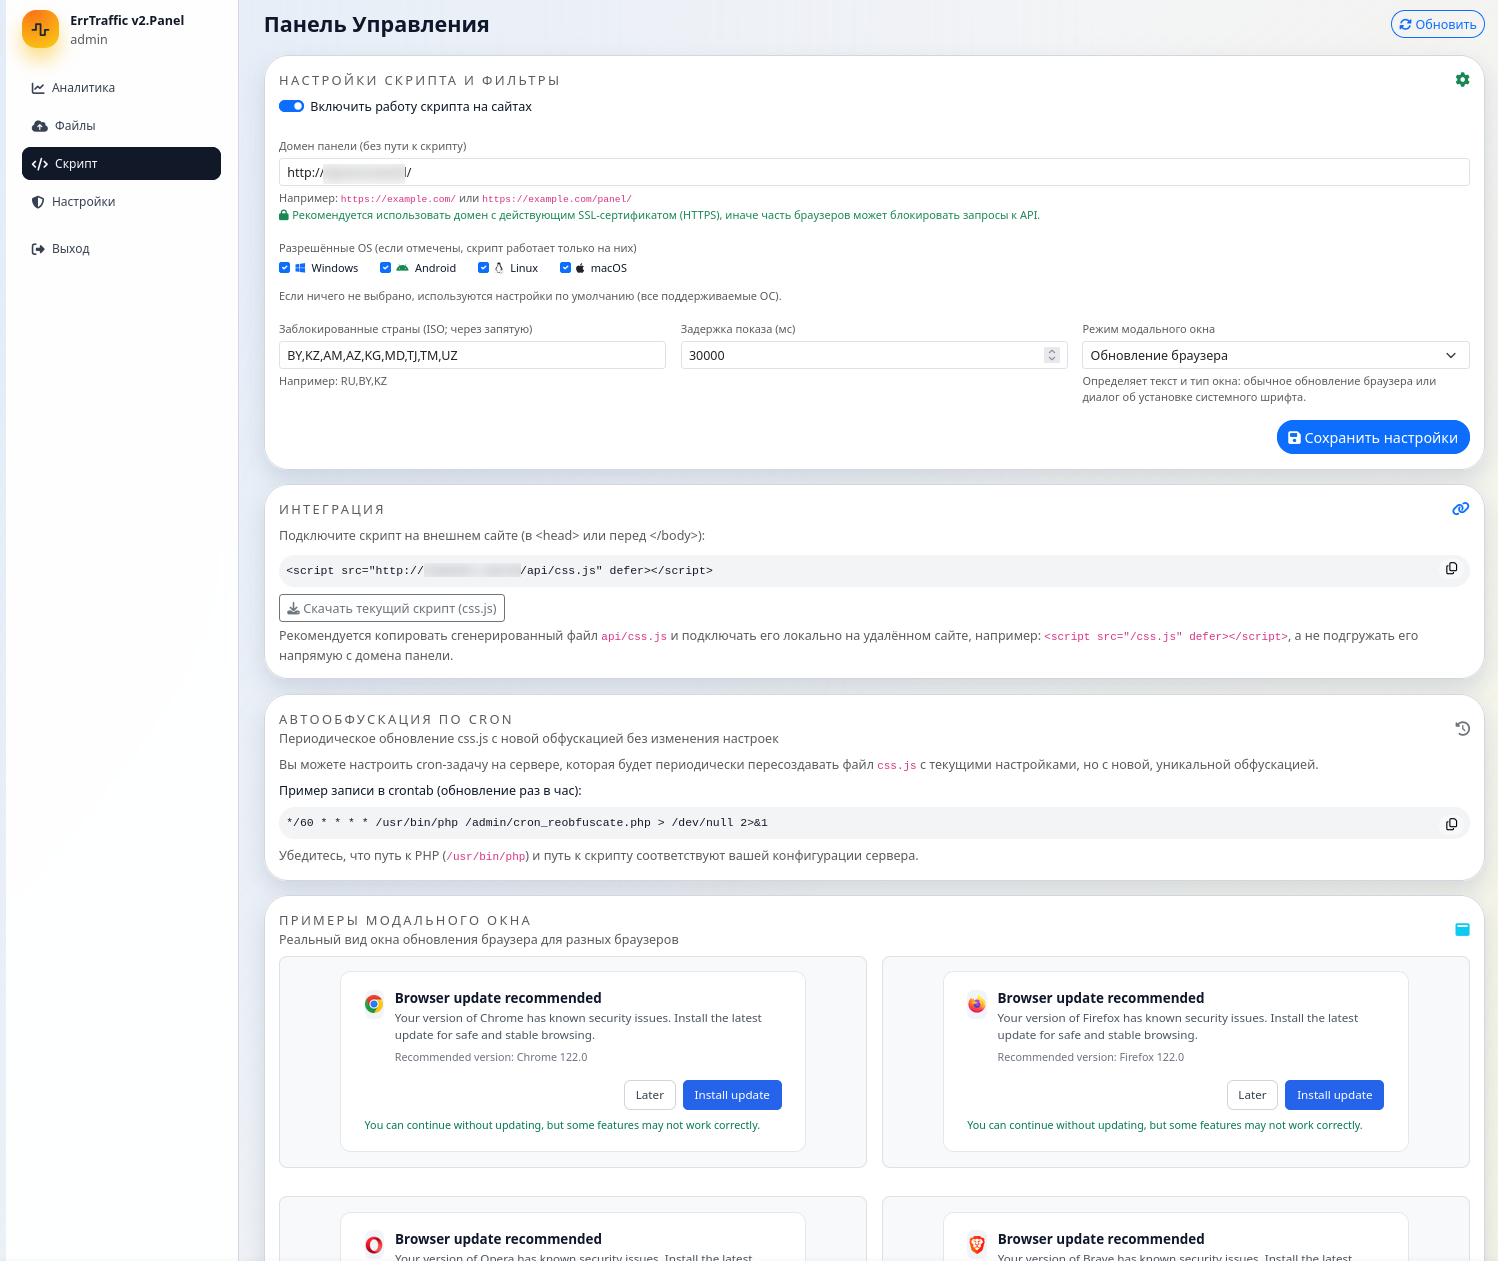The height and width of the screenshot is (1261, 1498).
Task: Click the api/css.js code text
Action: tap(634, 636)
